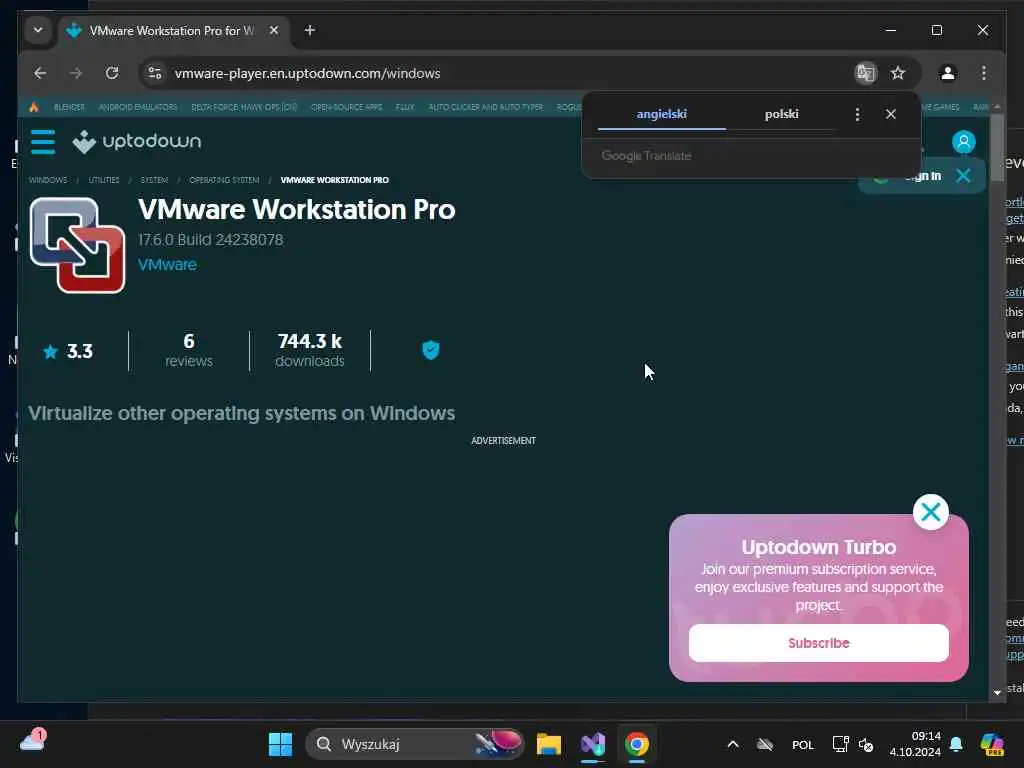Click the Uptodown logo
This screenshot has height=768, width=1024.
(136, 142)
